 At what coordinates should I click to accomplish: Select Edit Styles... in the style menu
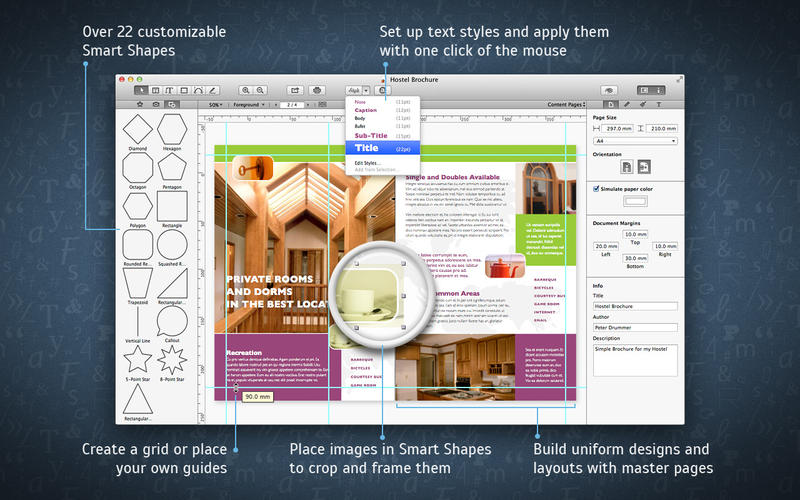pyautogui.click(x=368, y=162)
